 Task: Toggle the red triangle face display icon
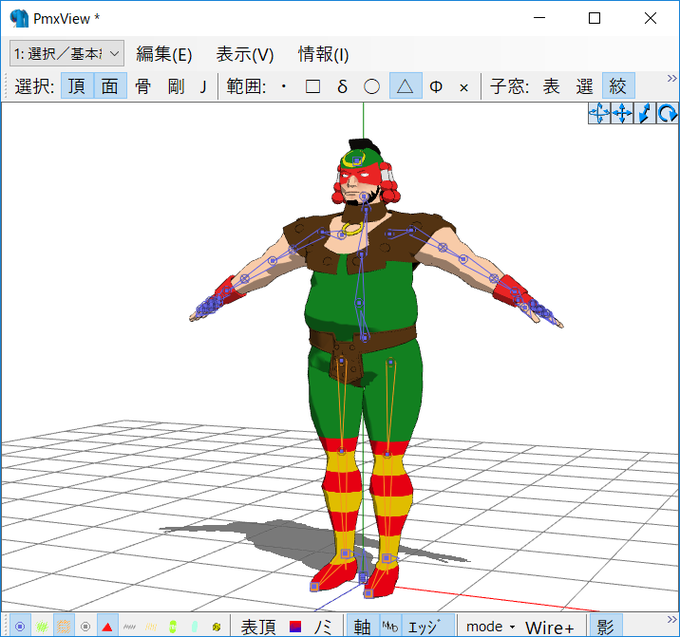[107, 626]
